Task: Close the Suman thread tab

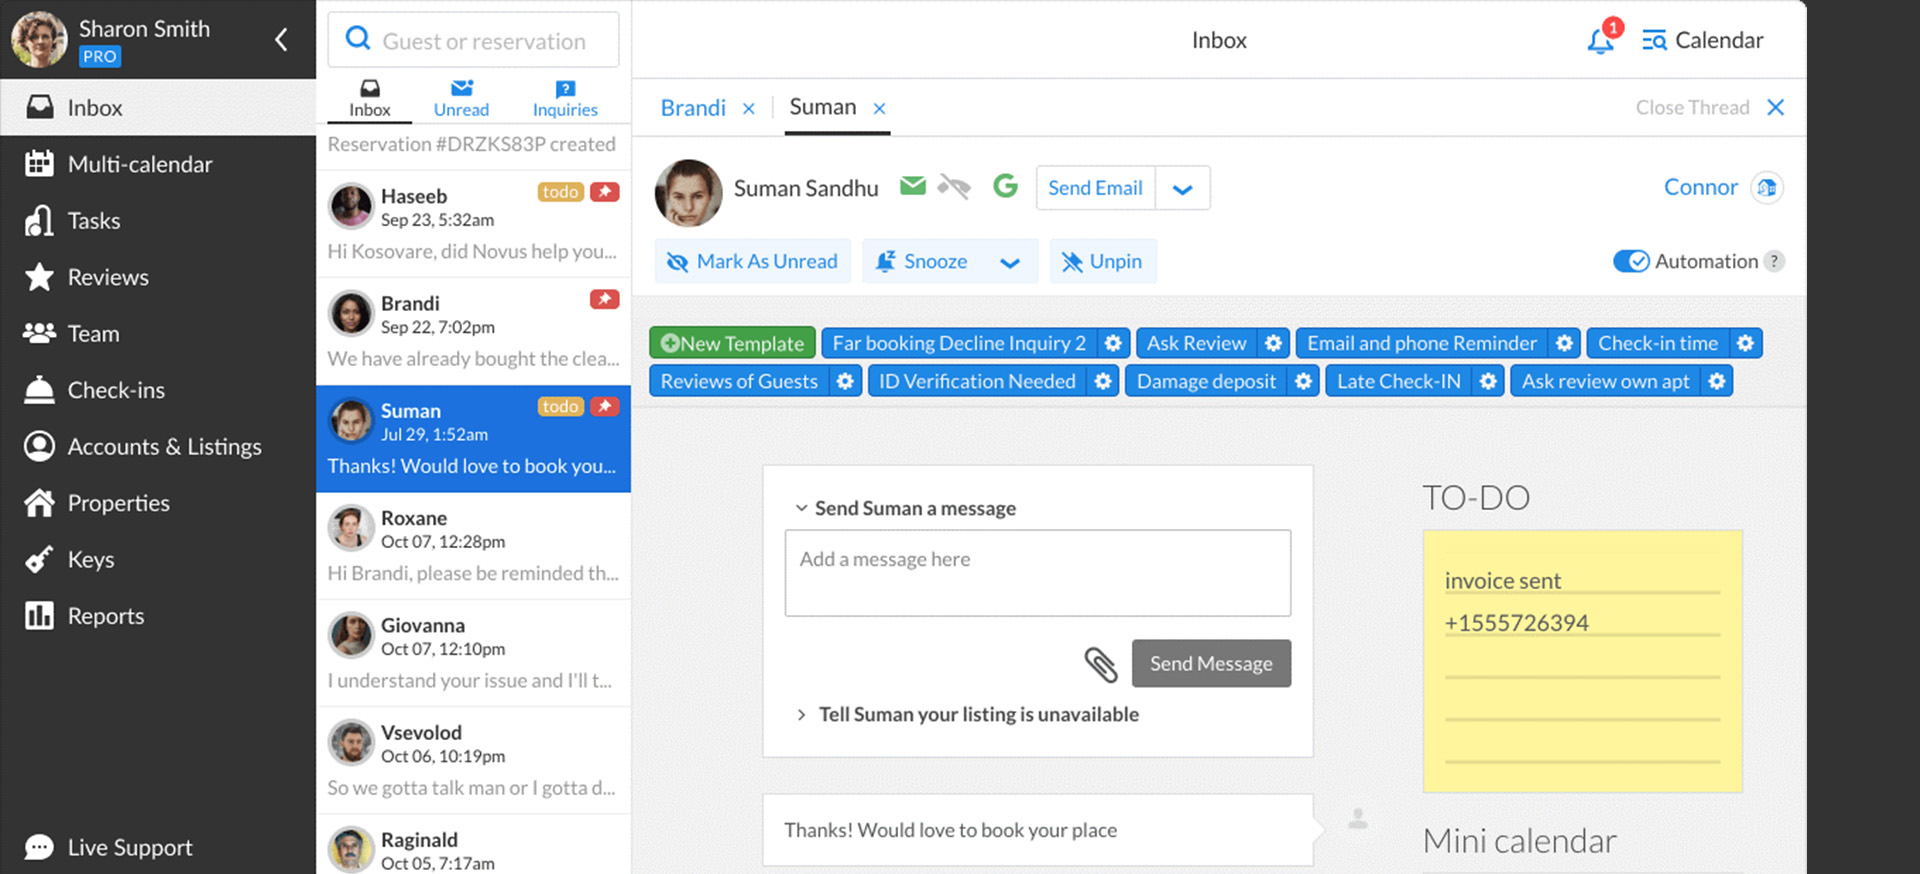Action: 879,108
